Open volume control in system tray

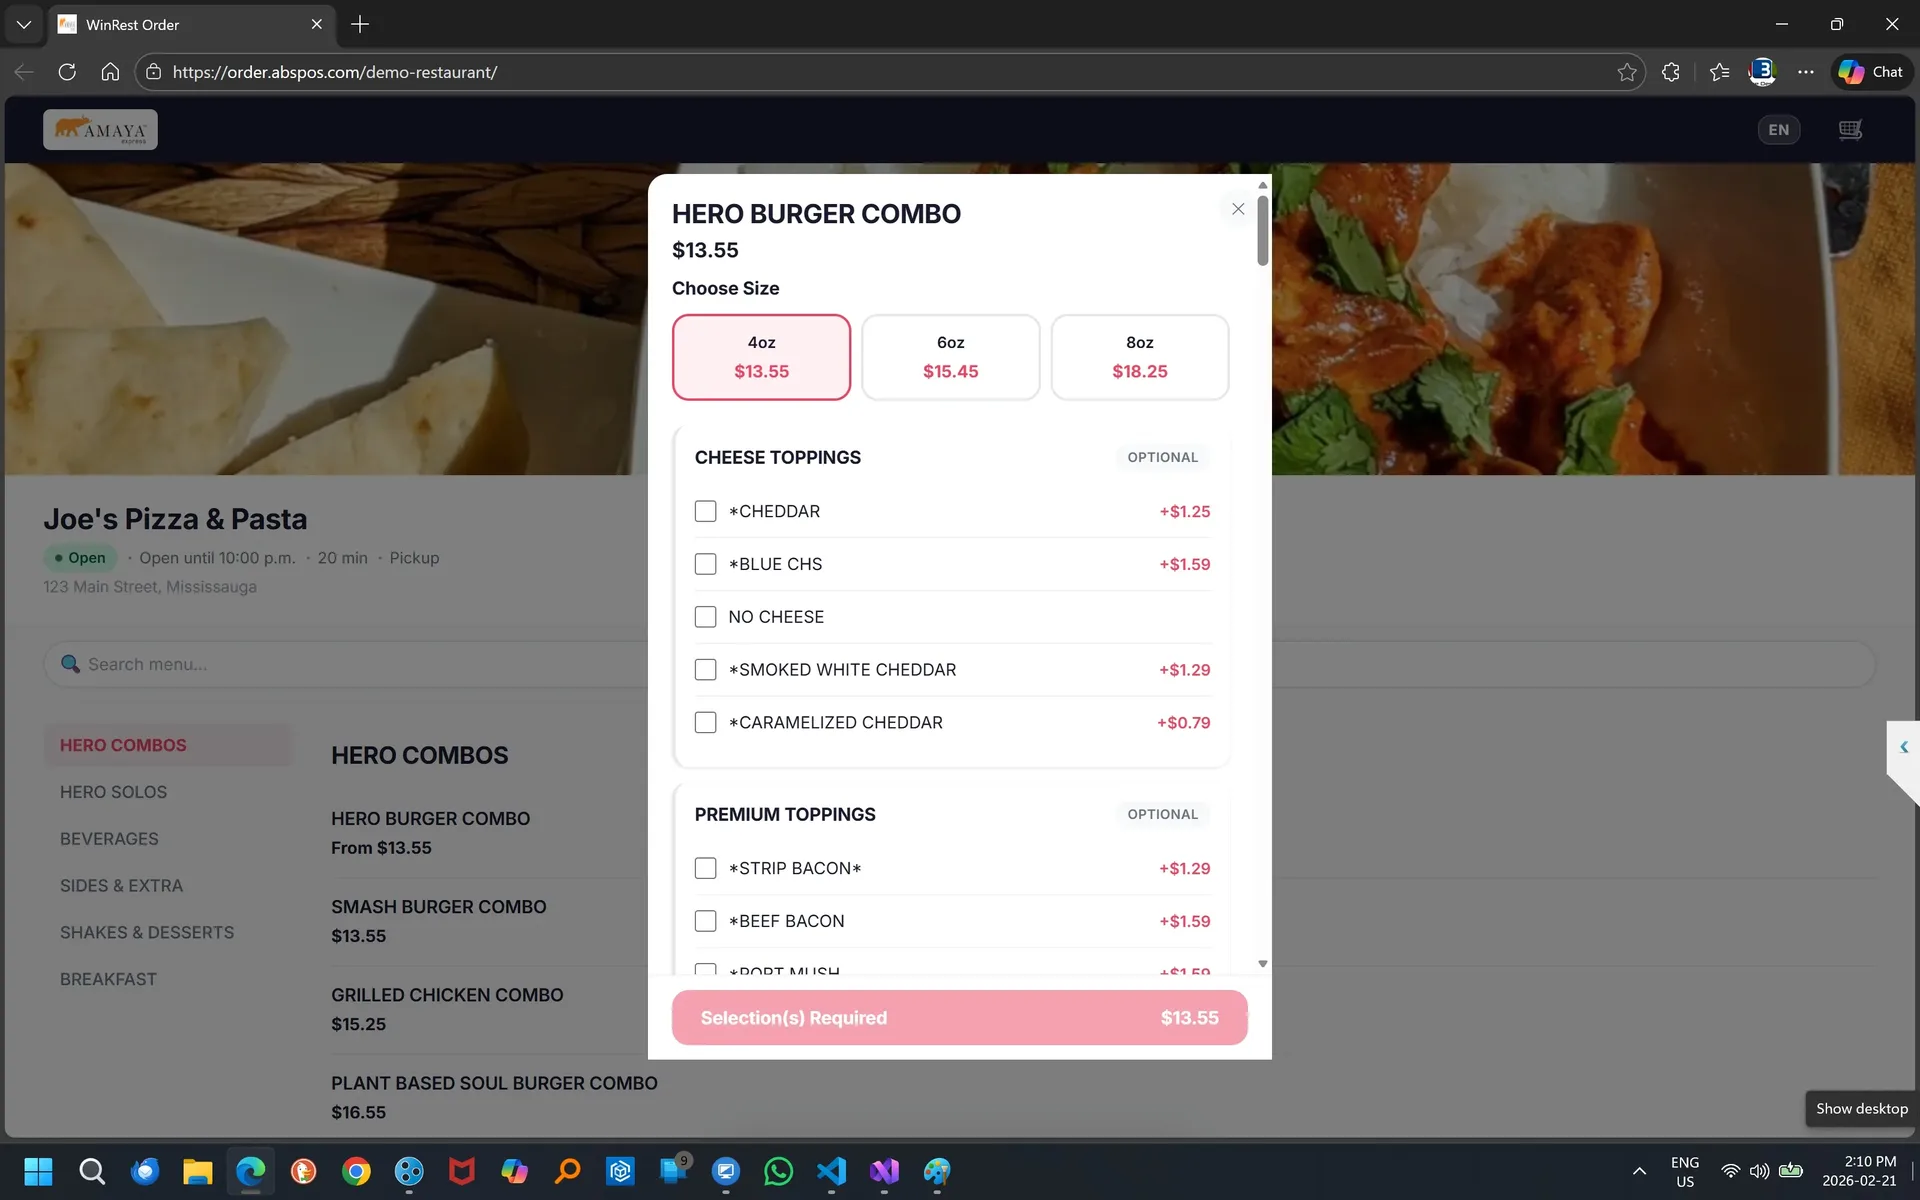1760,1171
